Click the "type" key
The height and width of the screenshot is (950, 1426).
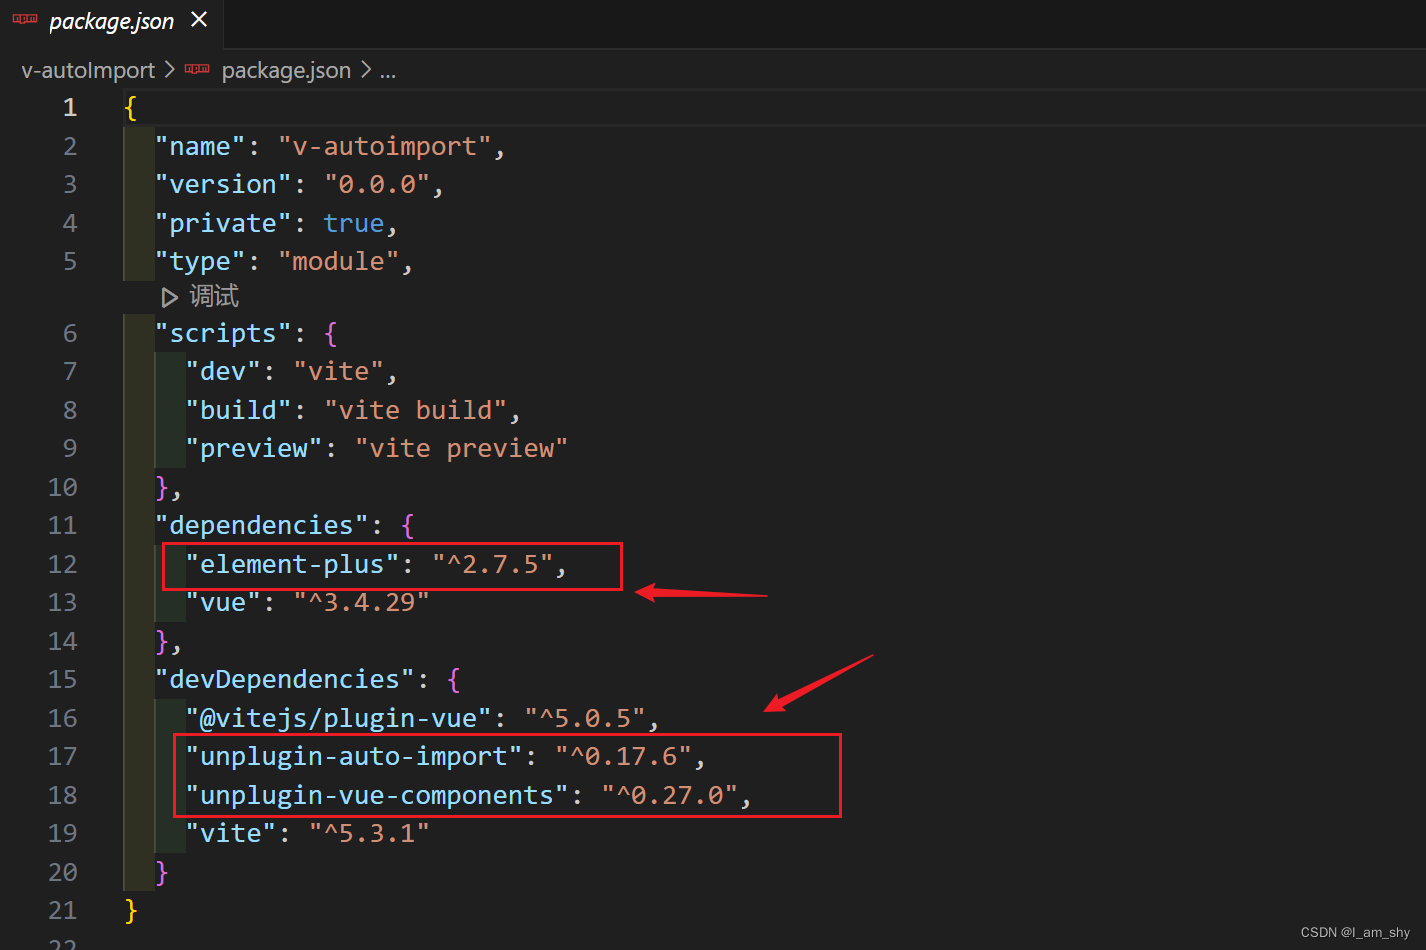200,261
